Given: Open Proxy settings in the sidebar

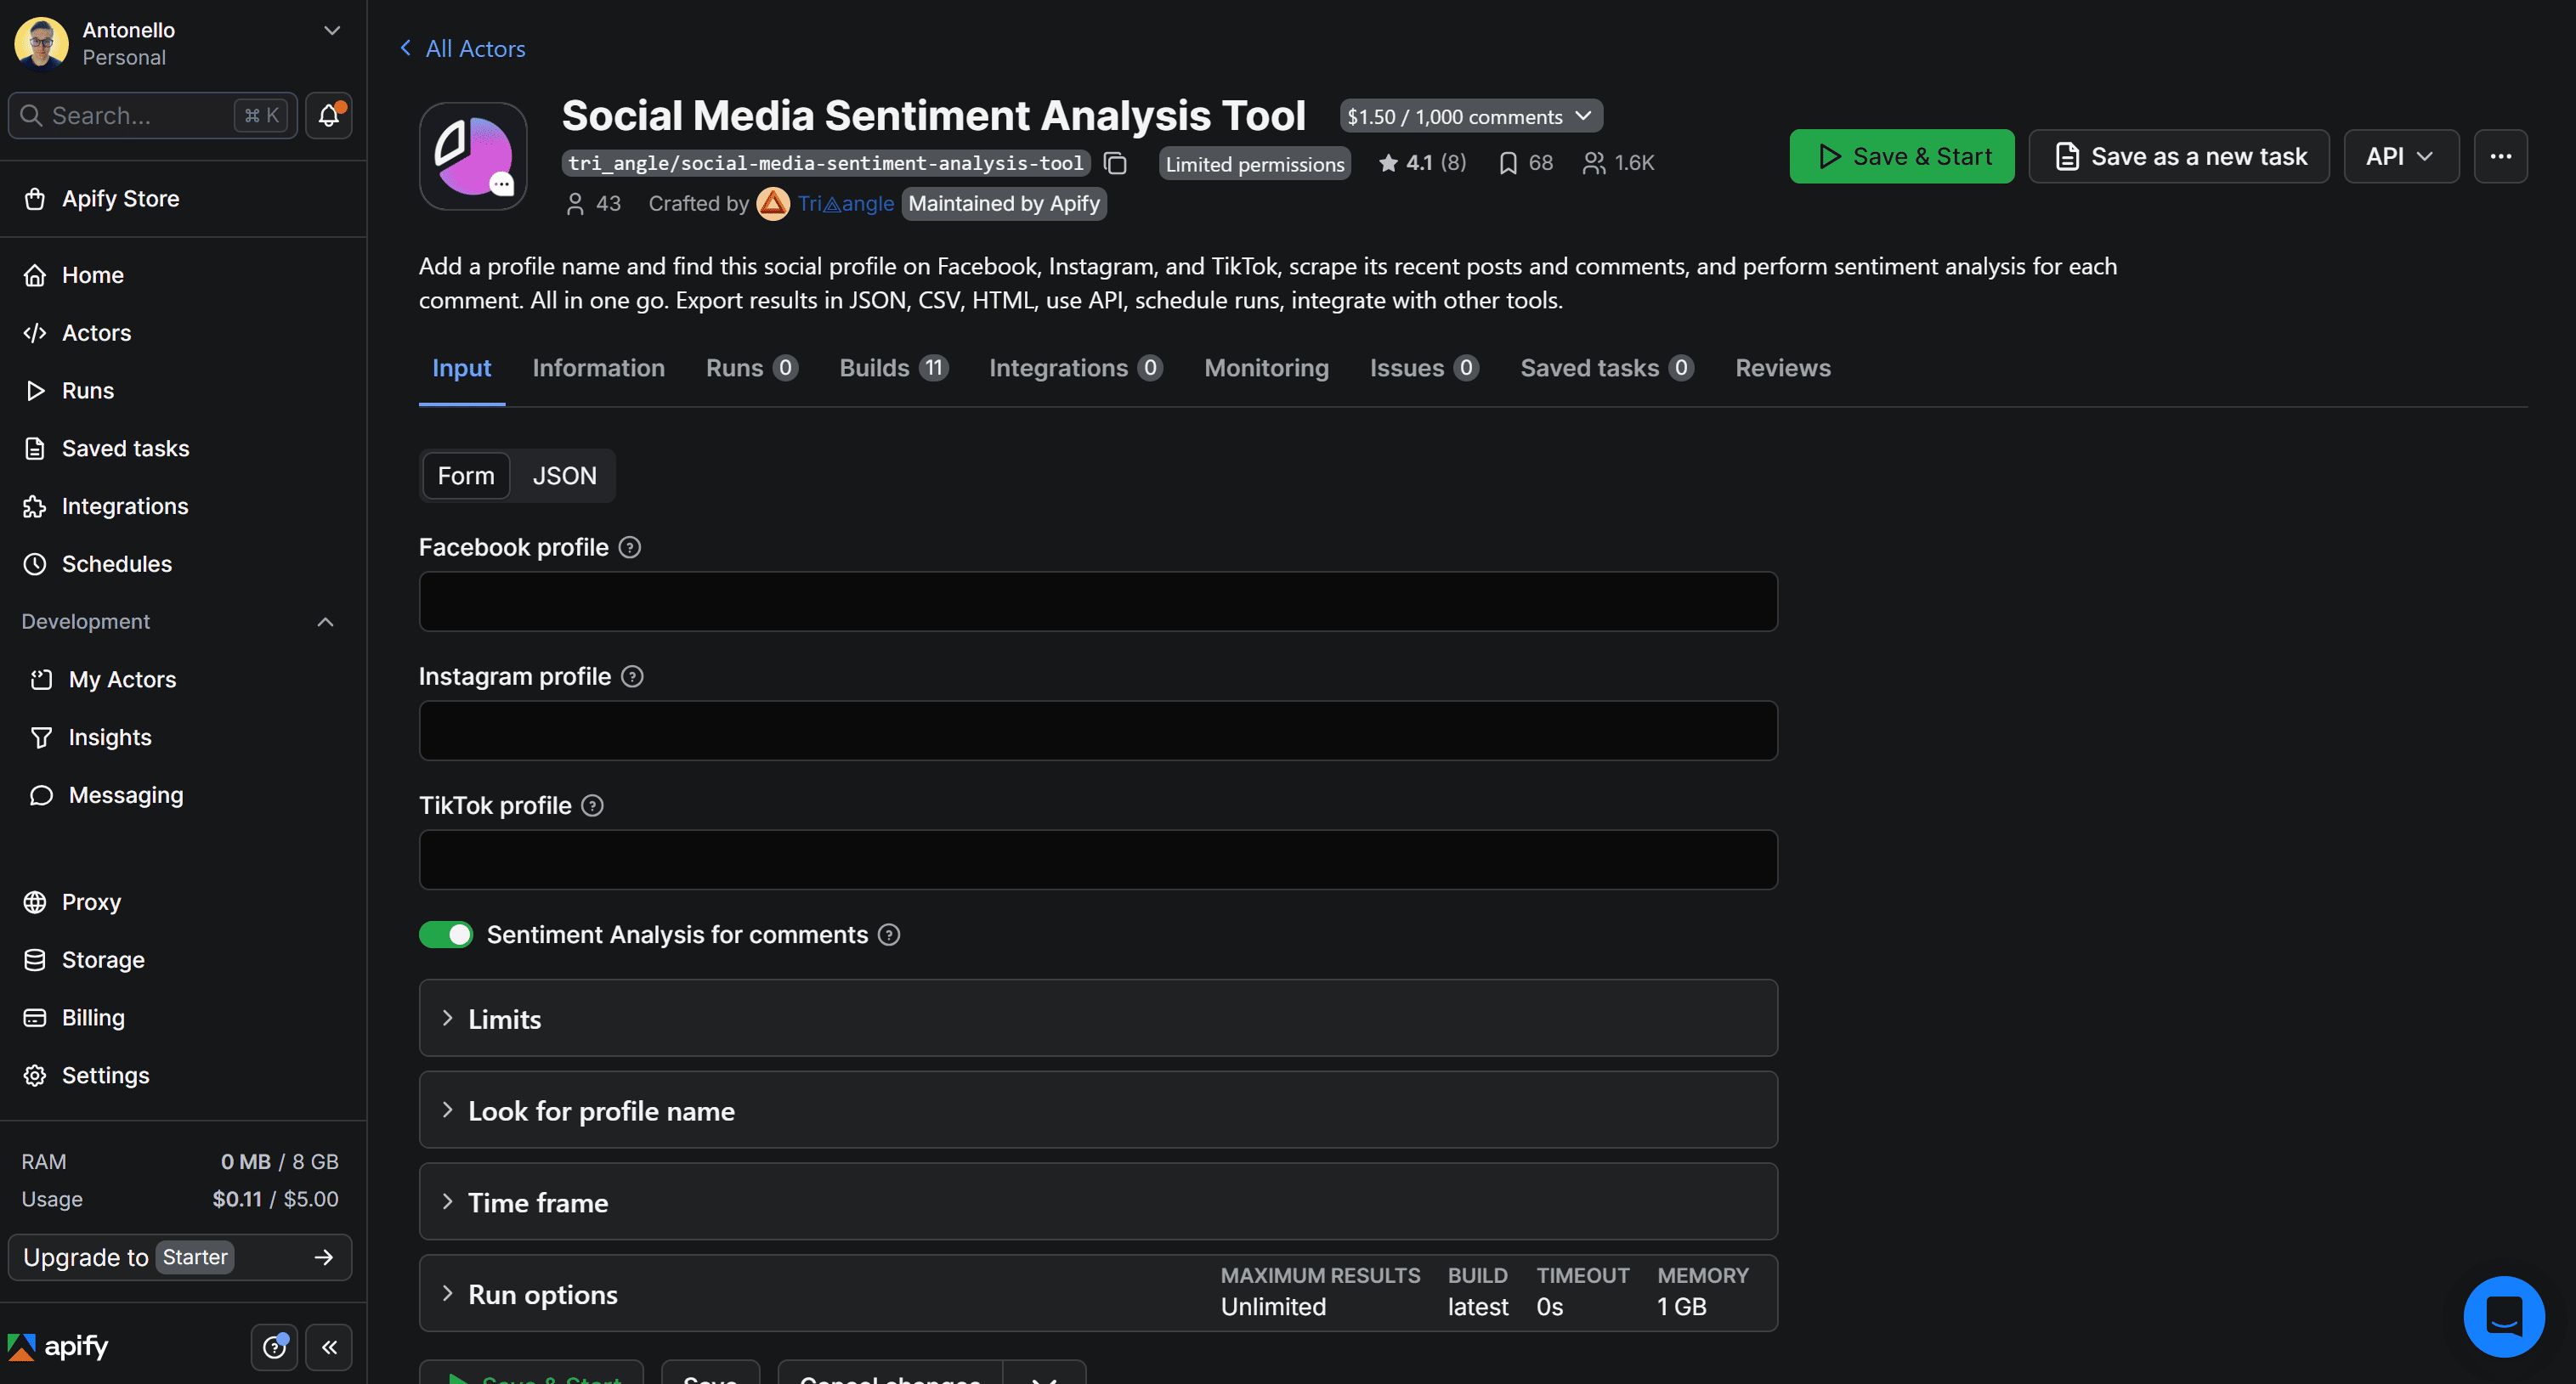Looking at the screenshot, I should tap(92, 901).
